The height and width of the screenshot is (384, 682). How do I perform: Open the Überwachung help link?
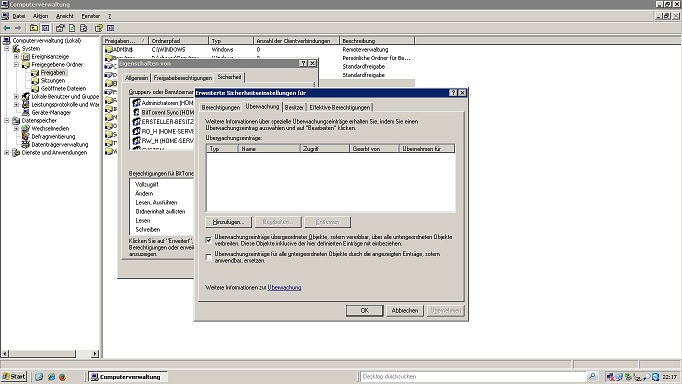(x=284, y=287)
